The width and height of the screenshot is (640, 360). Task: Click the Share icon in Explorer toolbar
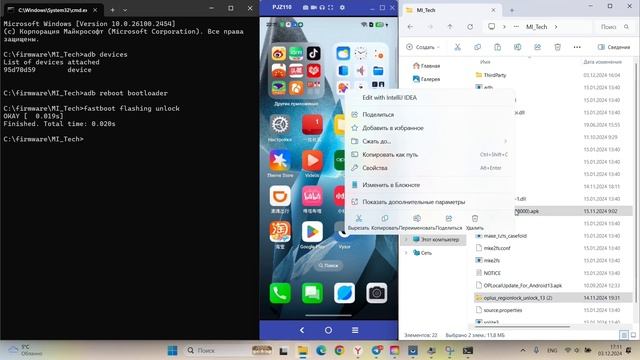tap(538, 47)
